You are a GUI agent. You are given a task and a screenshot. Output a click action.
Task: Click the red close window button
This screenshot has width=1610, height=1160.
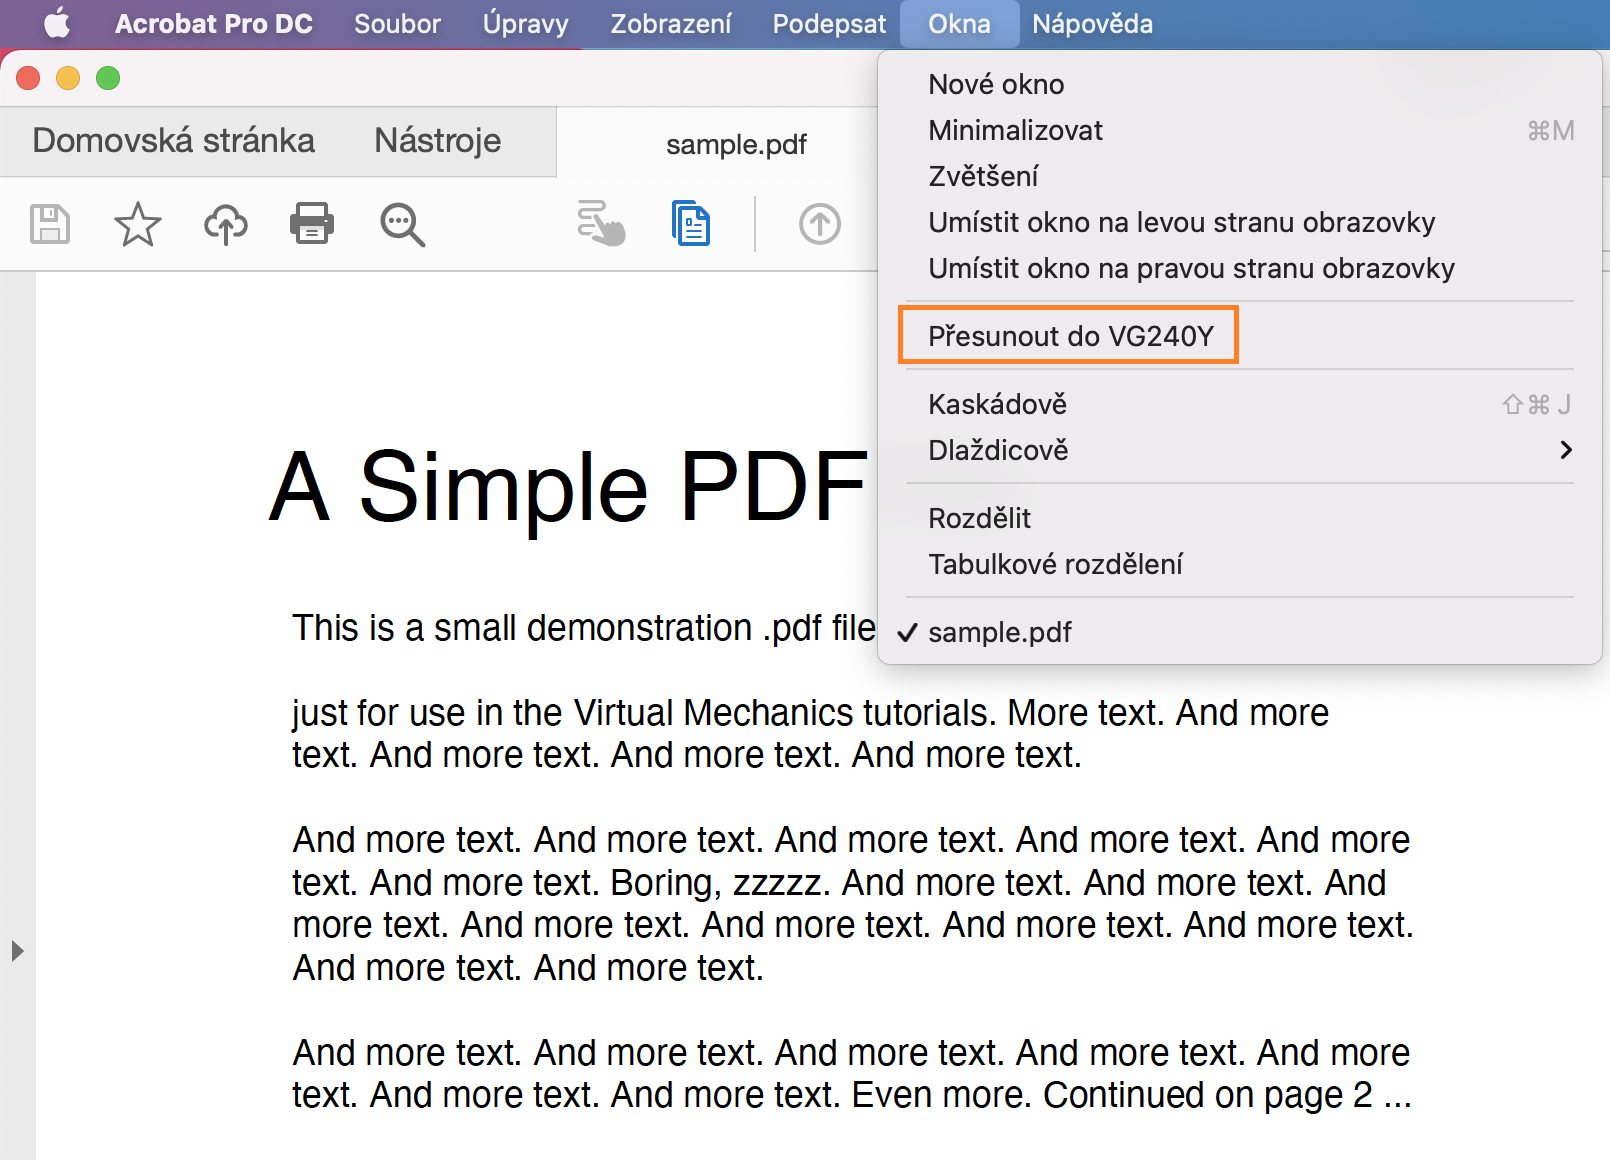click(x=28, y=78)
